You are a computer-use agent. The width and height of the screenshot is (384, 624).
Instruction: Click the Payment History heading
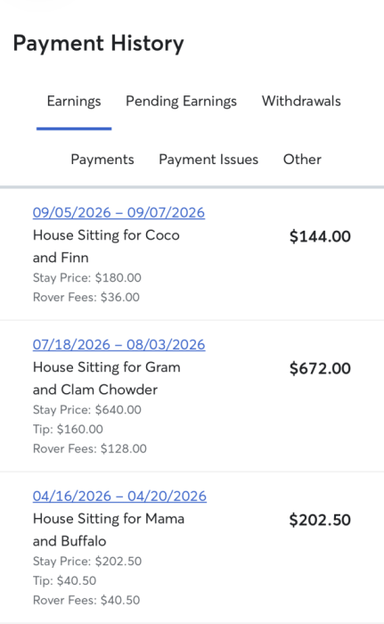coord(98,43)
